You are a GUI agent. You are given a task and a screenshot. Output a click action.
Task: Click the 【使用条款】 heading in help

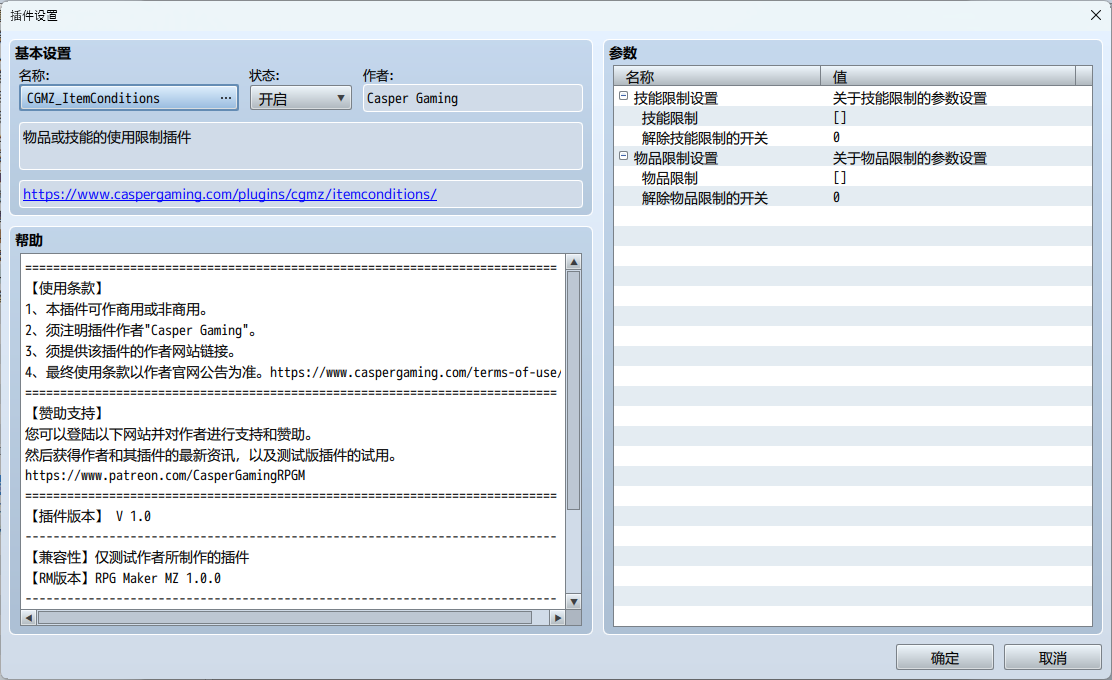tap(67, 288)
